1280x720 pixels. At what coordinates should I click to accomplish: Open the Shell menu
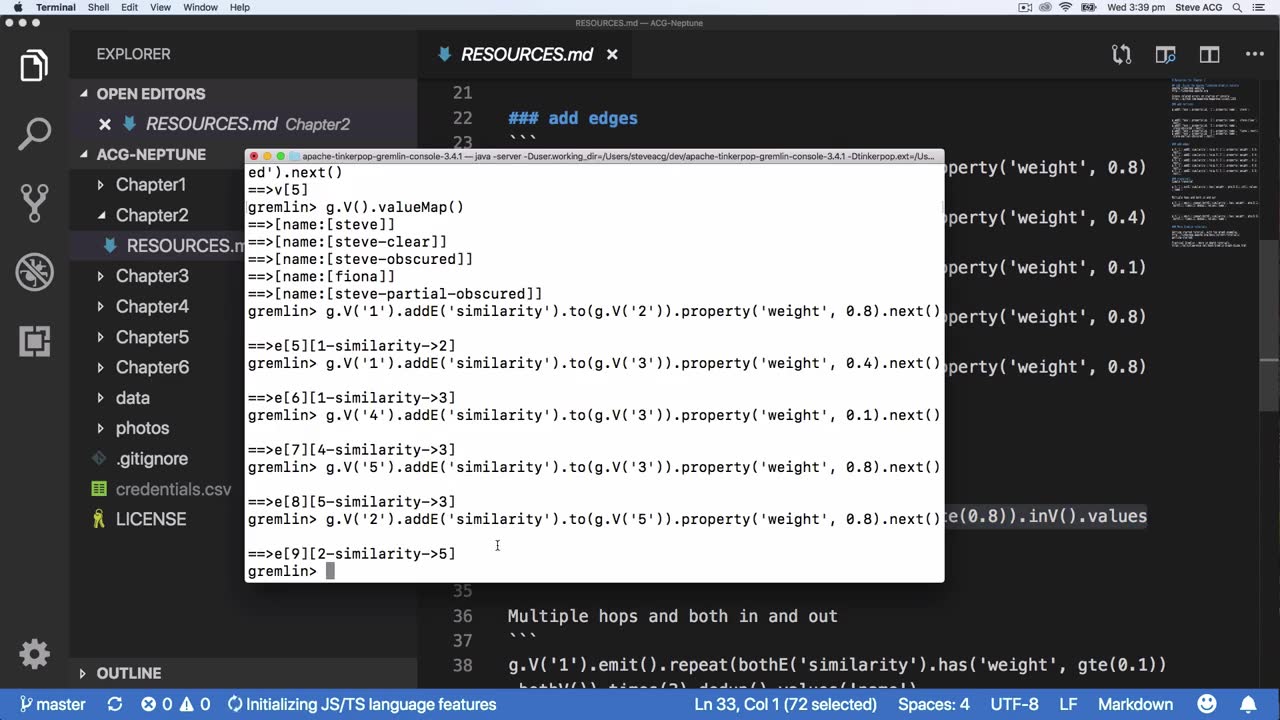[98, 7]
